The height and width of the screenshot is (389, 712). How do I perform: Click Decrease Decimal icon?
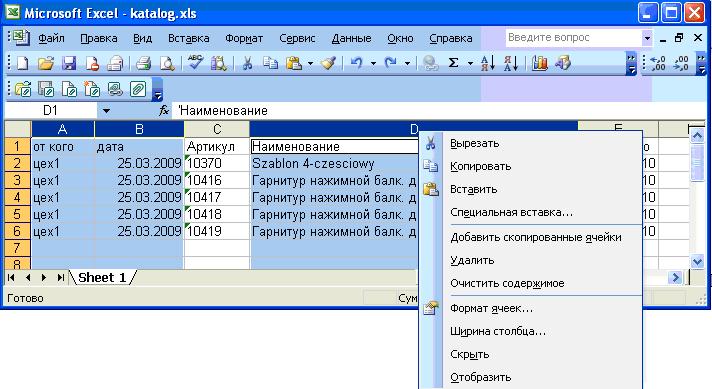[x=681, y=63]
